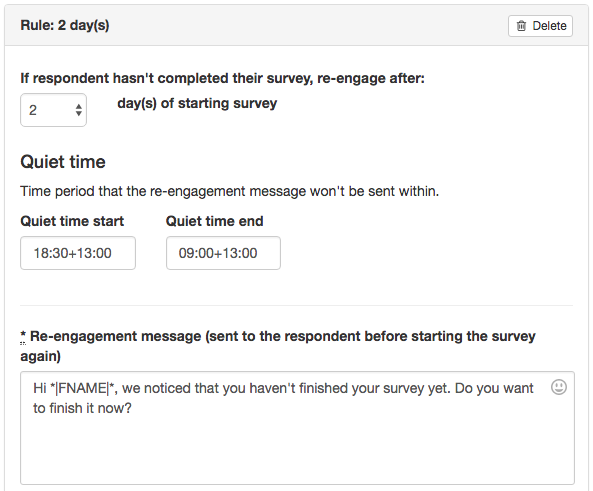Click the quiet time description sentence
Screen dimensions: 593x491
point(230,191)
